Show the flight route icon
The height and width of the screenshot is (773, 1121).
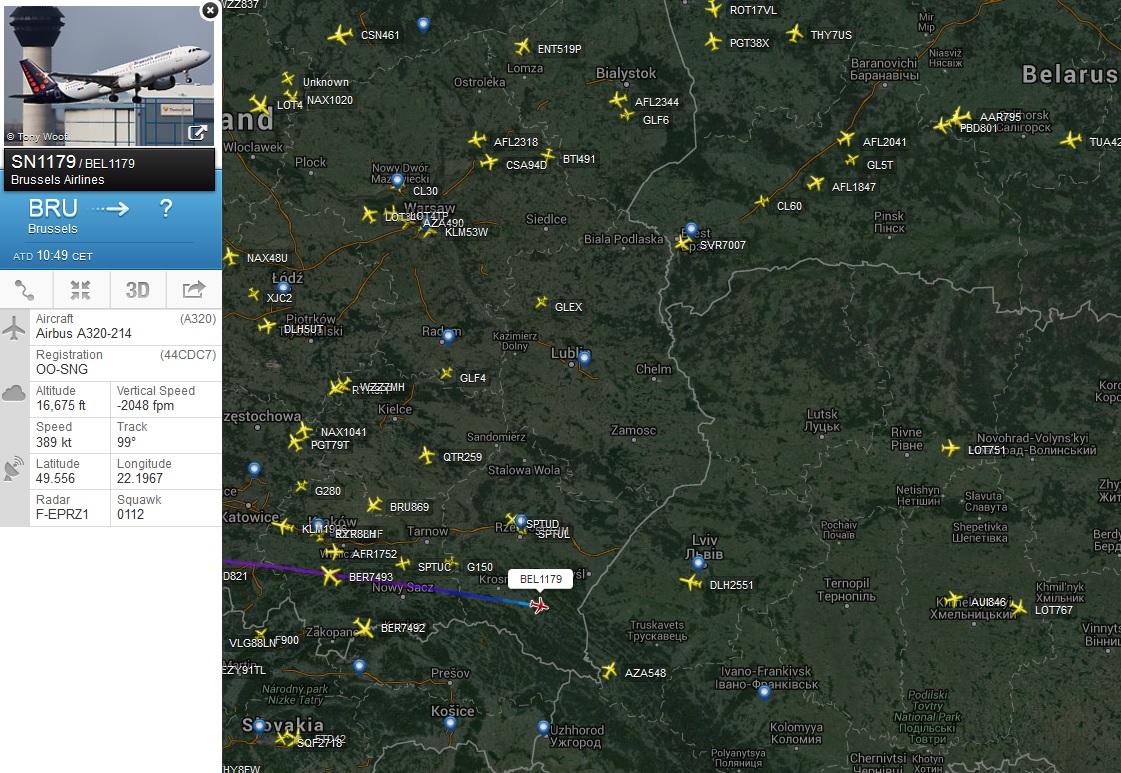click(26, 290)
